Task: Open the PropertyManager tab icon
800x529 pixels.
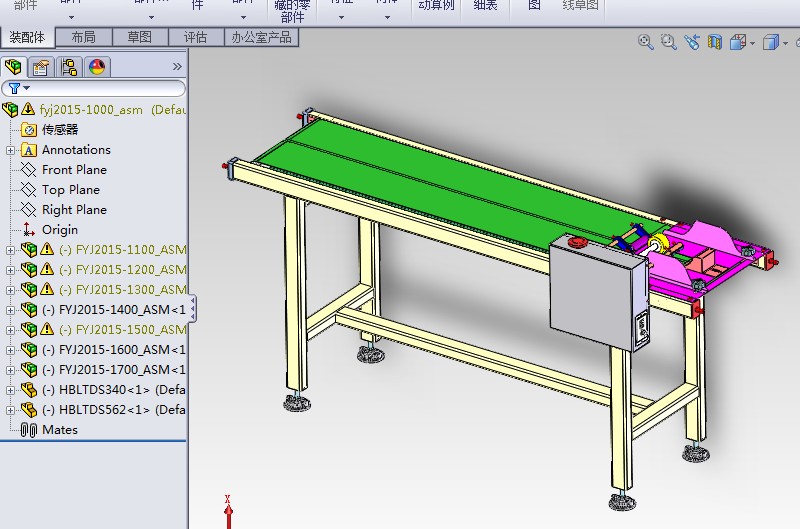Action: [40, 67]
